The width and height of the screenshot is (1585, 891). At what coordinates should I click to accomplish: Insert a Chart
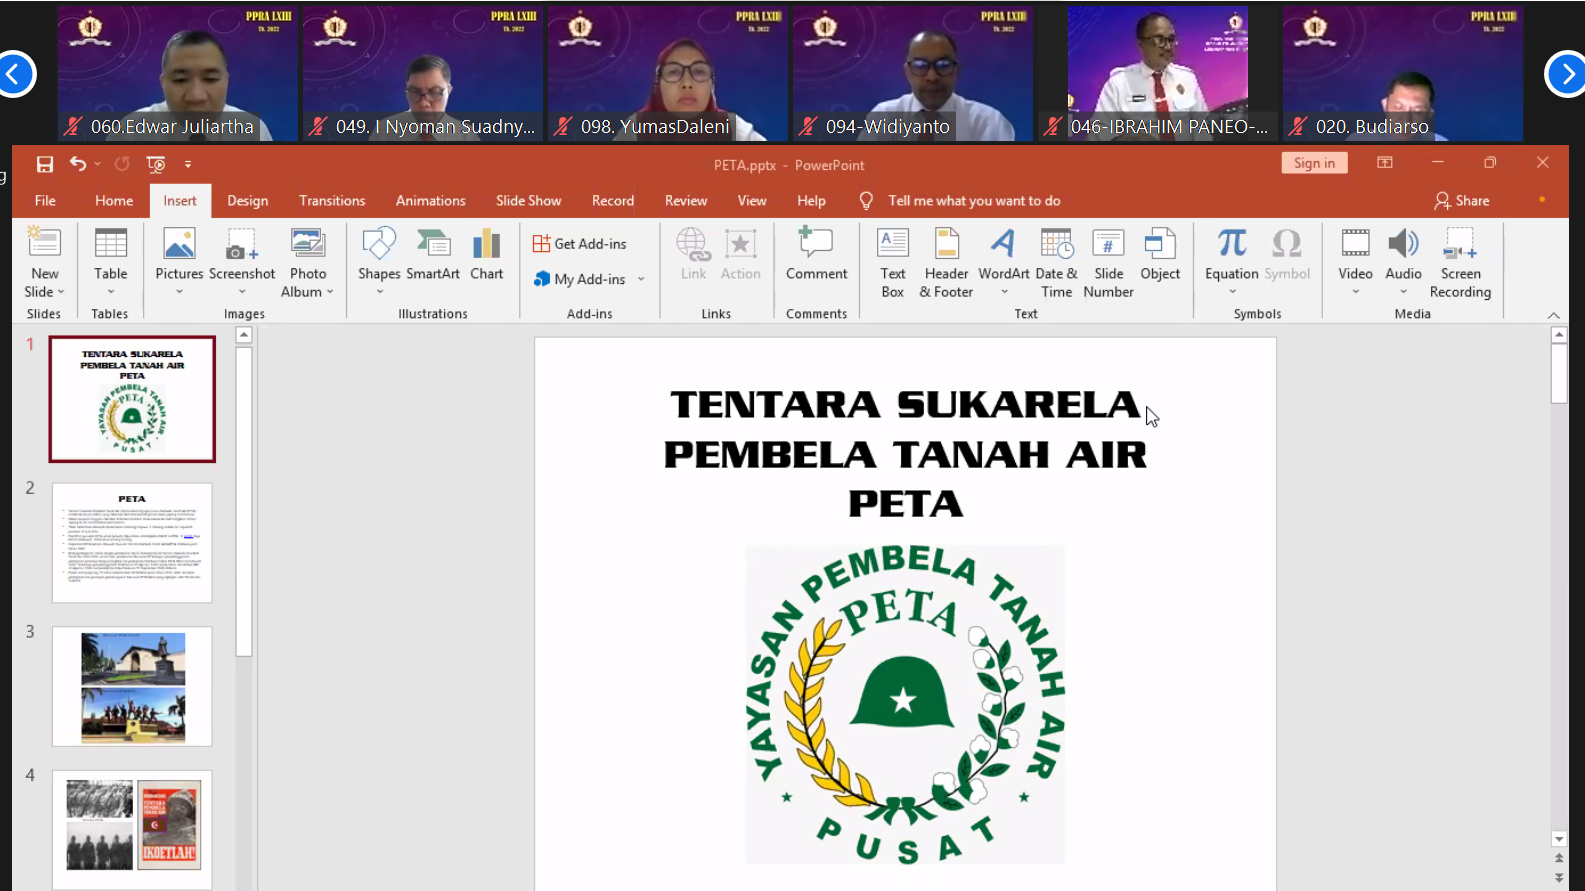(486, 255)
